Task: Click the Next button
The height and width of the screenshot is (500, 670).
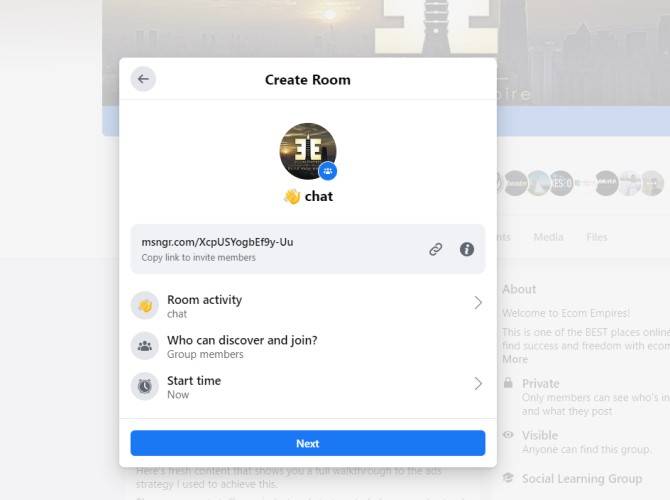Action: (308, 443)
